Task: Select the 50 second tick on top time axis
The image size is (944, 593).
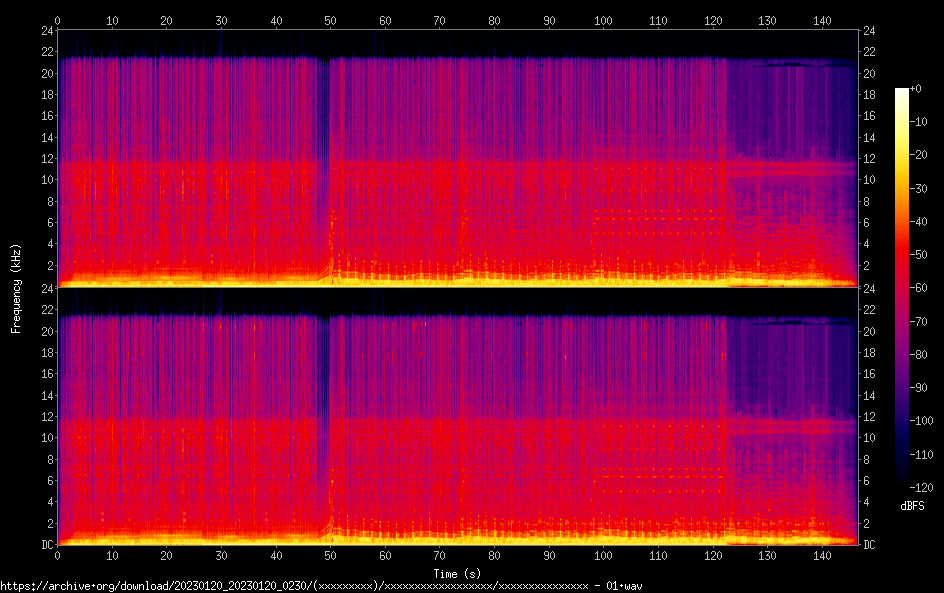Action: (x=330, y=19)
